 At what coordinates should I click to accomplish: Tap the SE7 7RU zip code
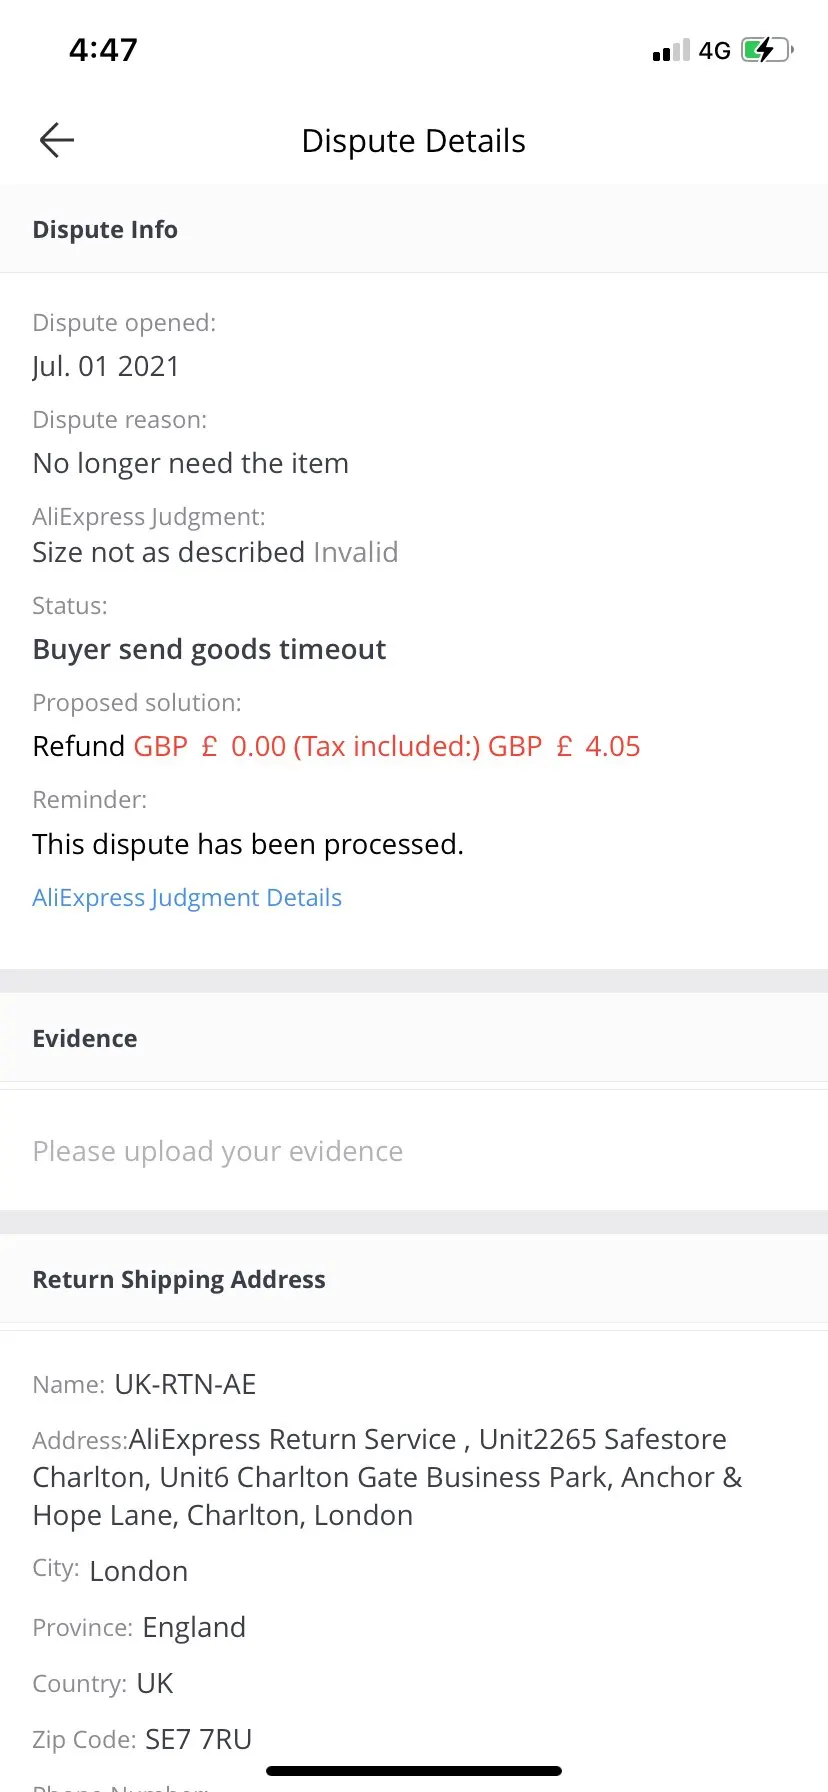198,1739
